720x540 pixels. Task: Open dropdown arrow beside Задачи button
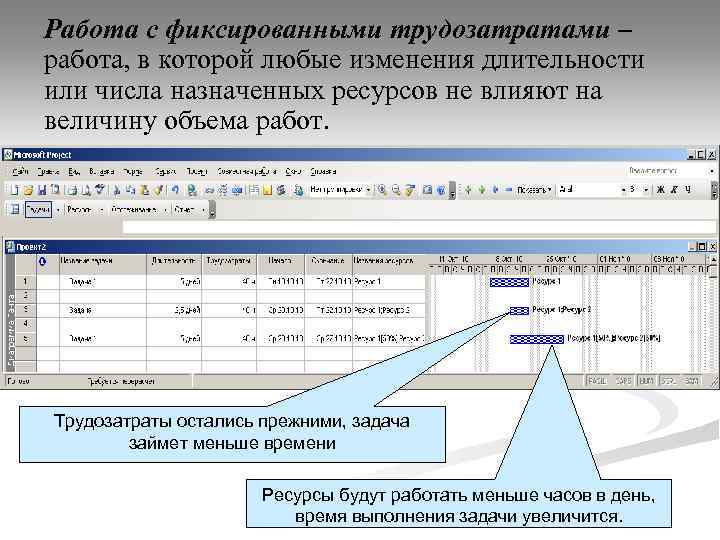[x=58, y=210]
